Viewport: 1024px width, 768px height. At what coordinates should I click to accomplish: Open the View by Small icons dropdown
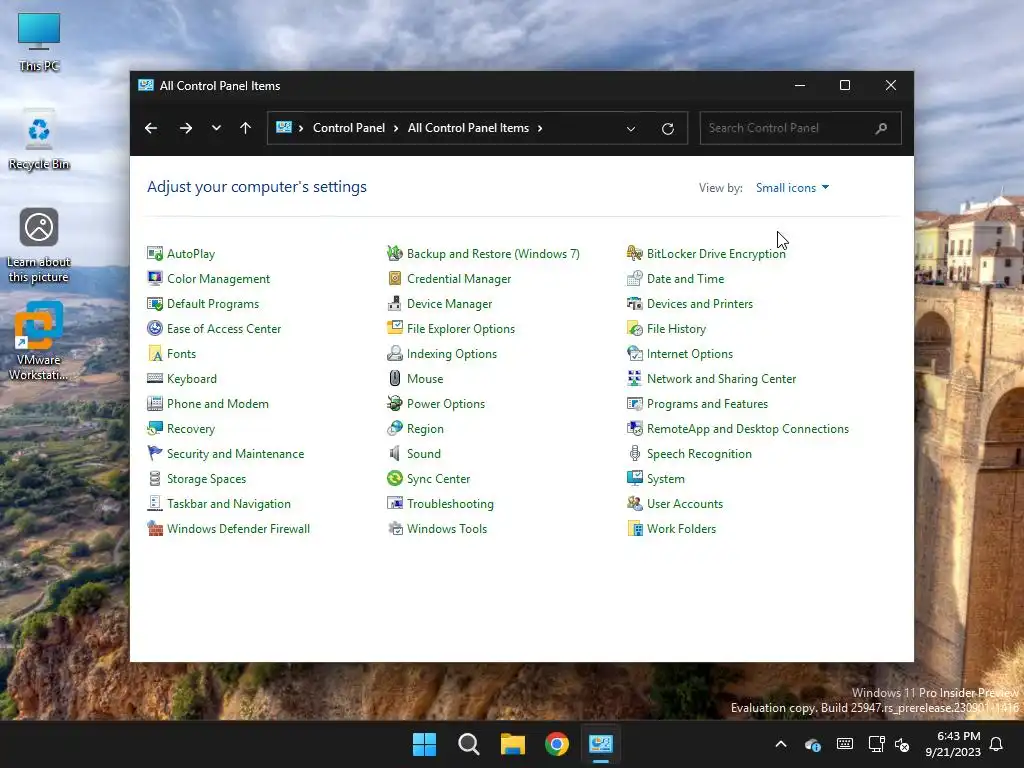792,187
